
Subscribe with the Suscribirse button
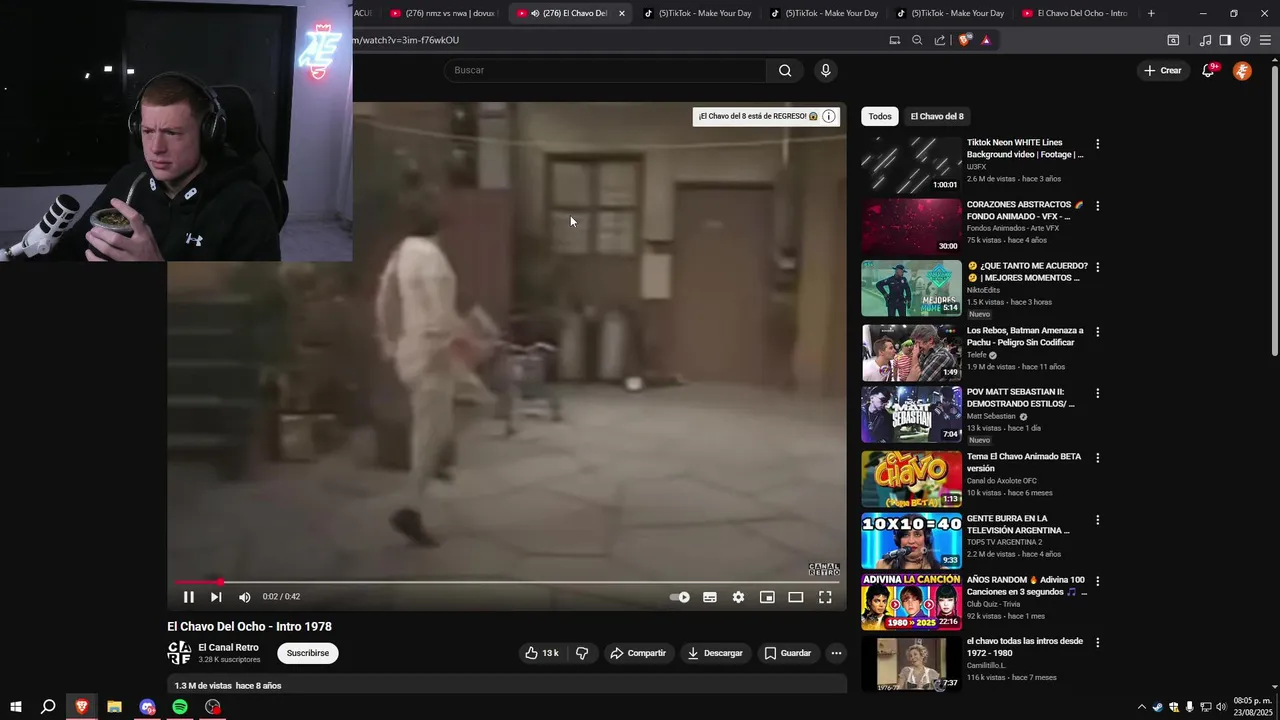[x=307, y=653]
